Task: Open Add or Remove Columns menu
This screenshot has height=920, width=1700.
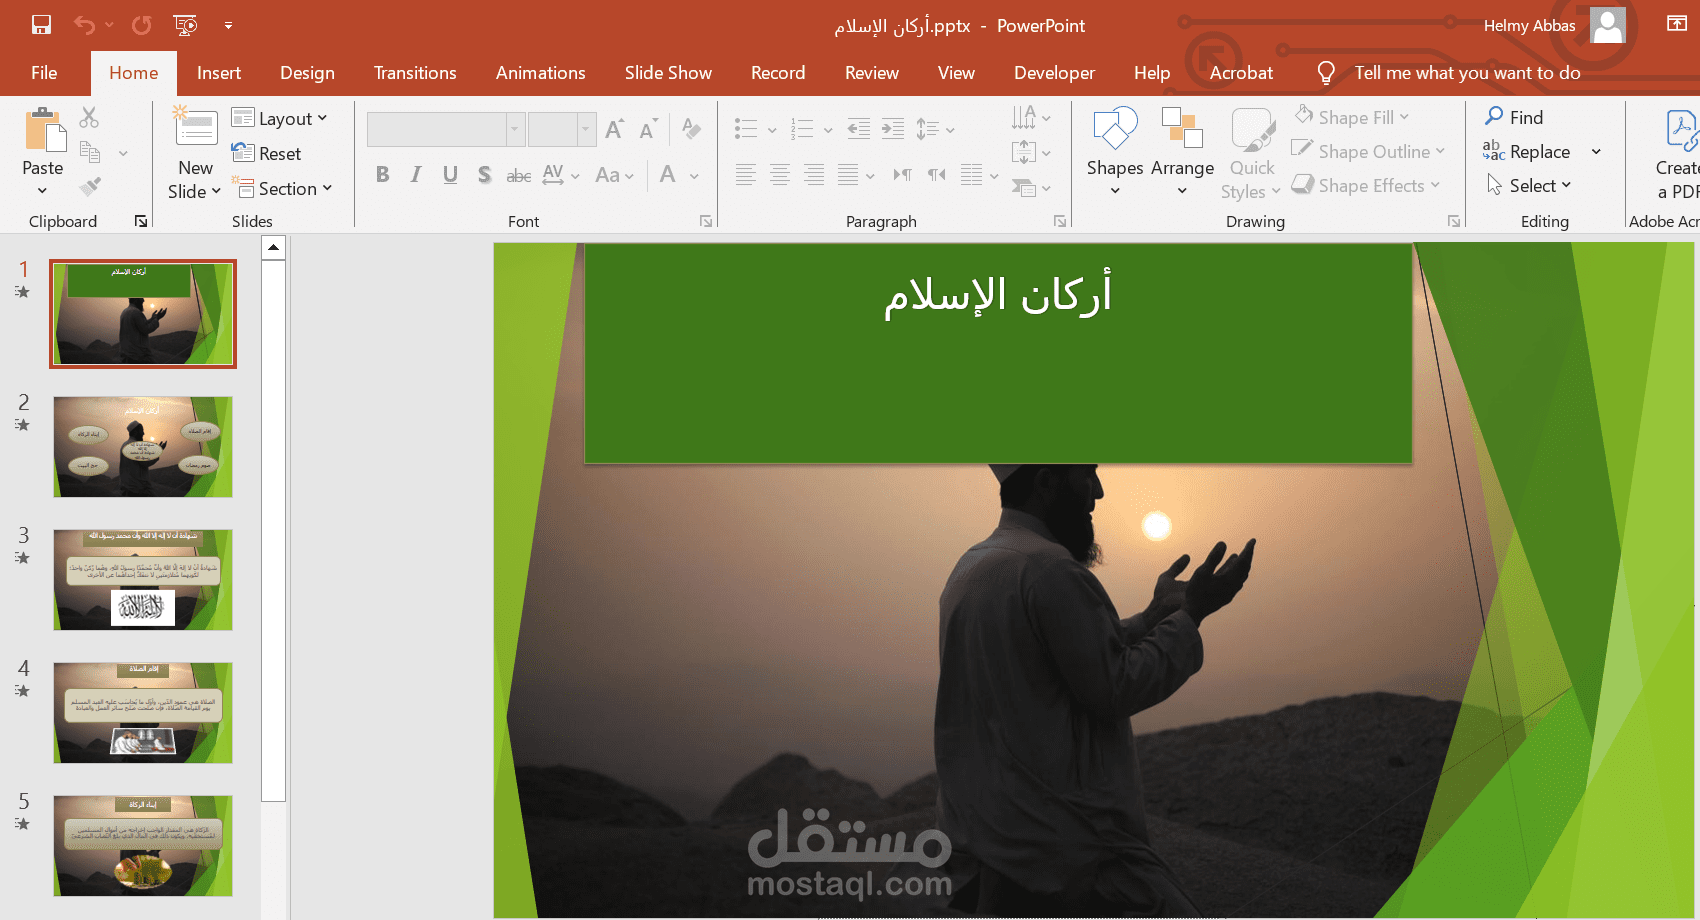Action: coord(979,175)
